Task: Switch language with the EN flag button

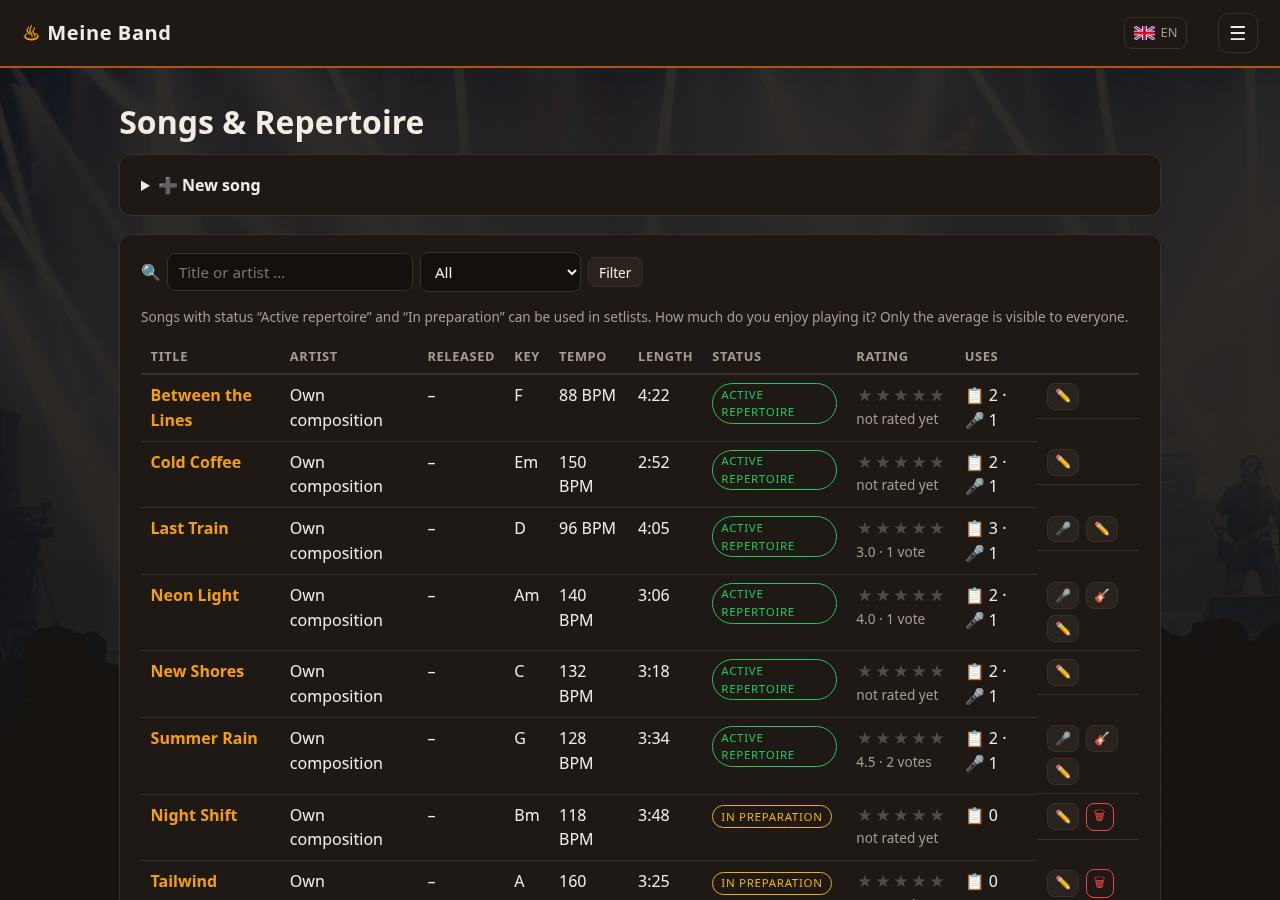Action: click(x=1155, y=33)
